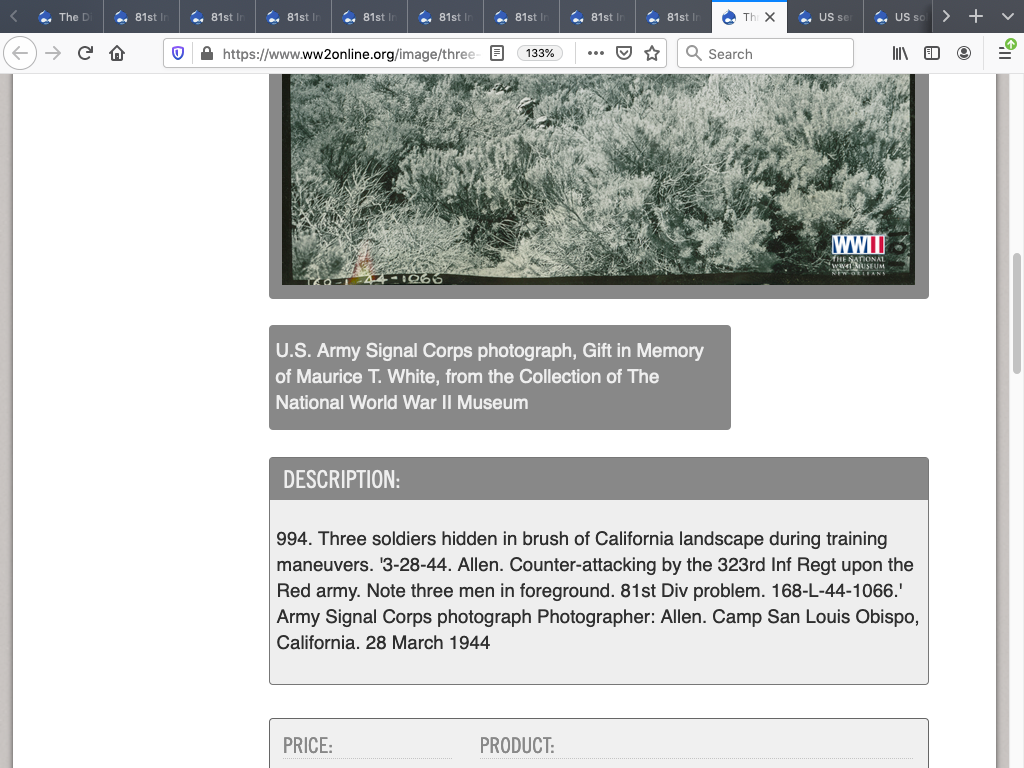Image resolution: width=1024 pixels, height=768 pixels.
Task: Go to the Firefox home page
Action: [x=117, y=54]
